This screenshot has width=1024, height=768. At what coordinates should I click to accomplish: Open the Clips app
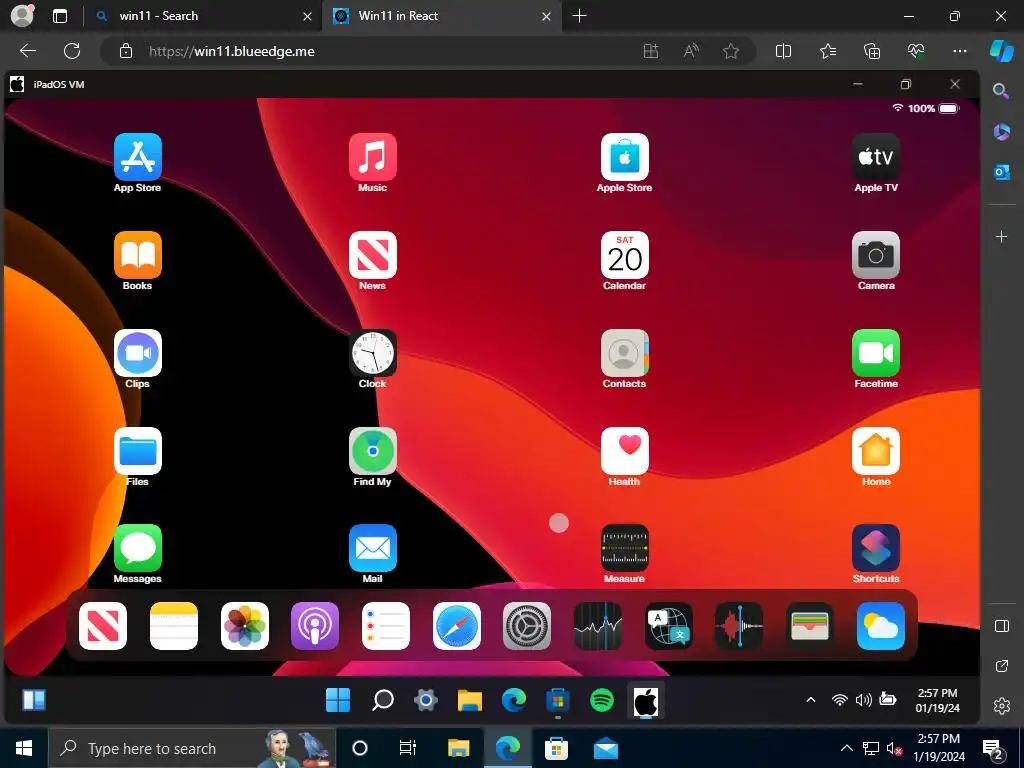(138, 353)
